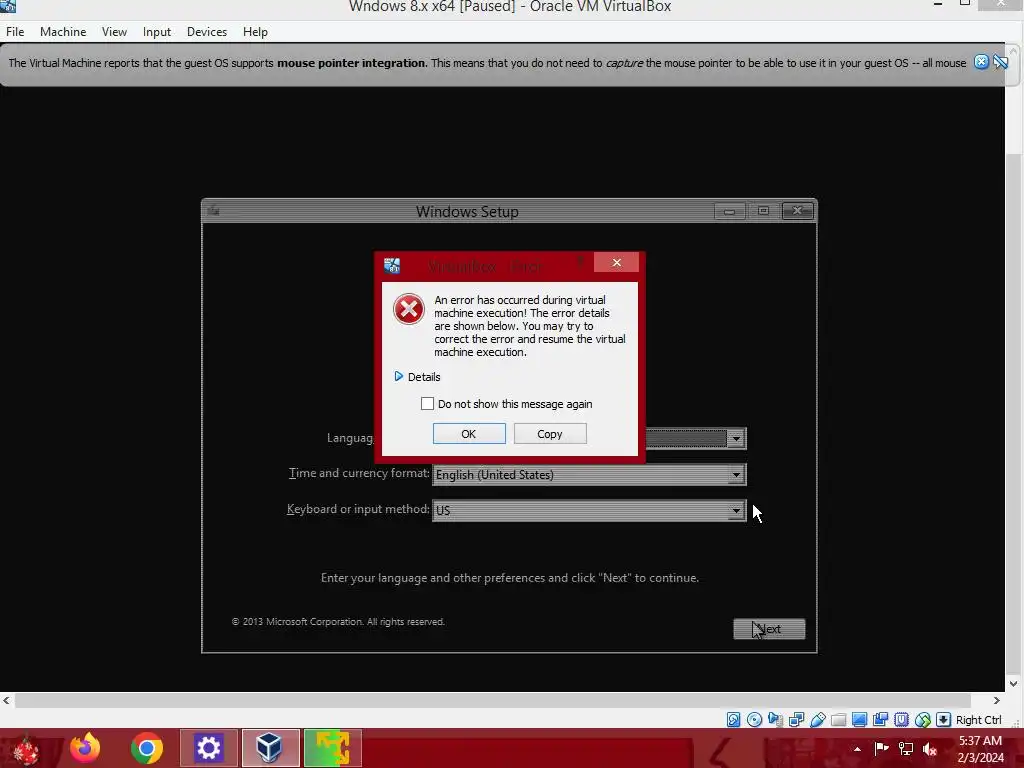Click the VirtualBox cube icon in taskbar

(x=270, y=748)
